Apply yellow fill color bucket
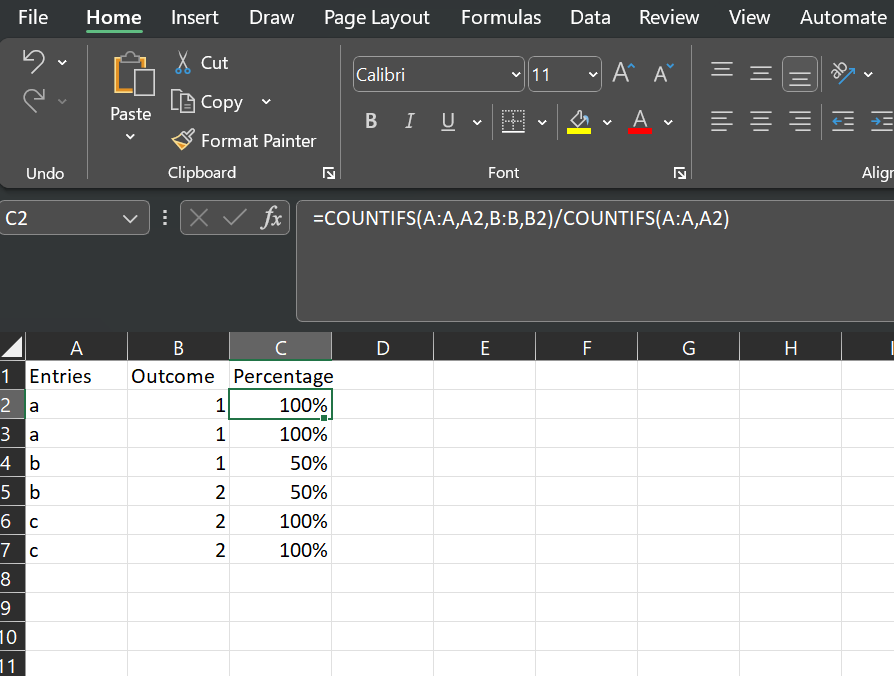The width and height of the screenshot is (894, 676). [x=579, y=122]
